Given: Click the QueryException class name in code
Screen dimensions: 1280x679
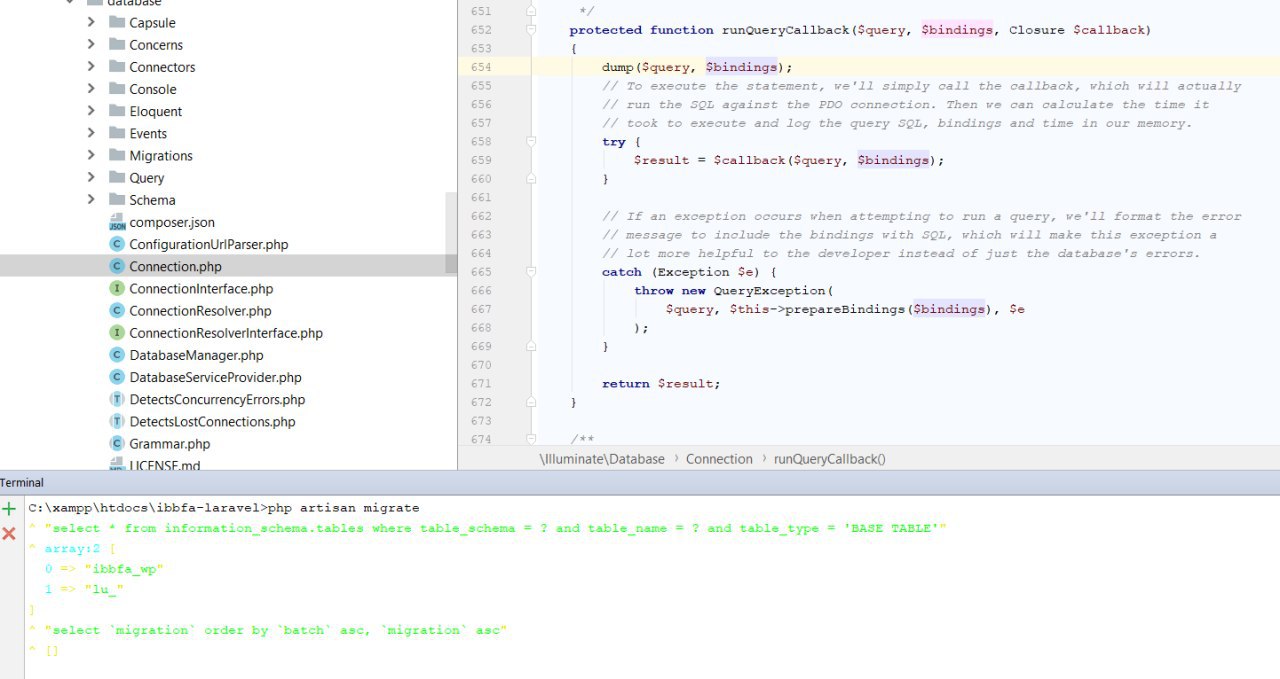Looking at the screenshot, I should point(769,290).
